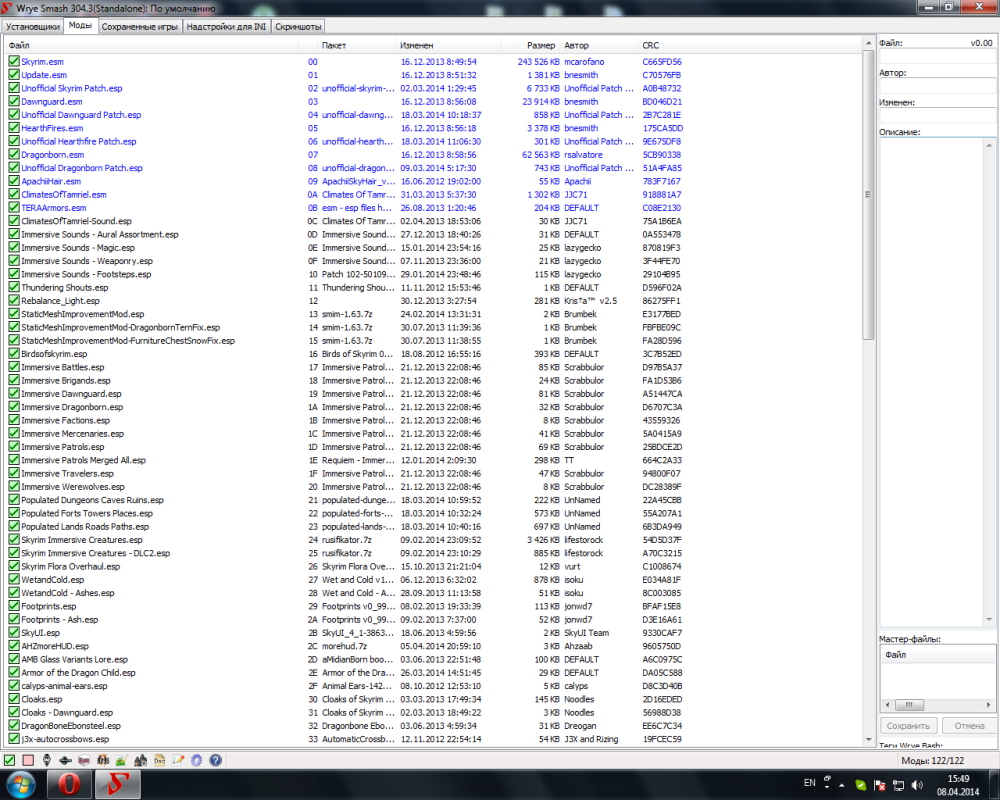This screenshot has width=1000, height=800.
Task: Click the mod list vertical scrollbar thumb
Action: pos(868,195)
